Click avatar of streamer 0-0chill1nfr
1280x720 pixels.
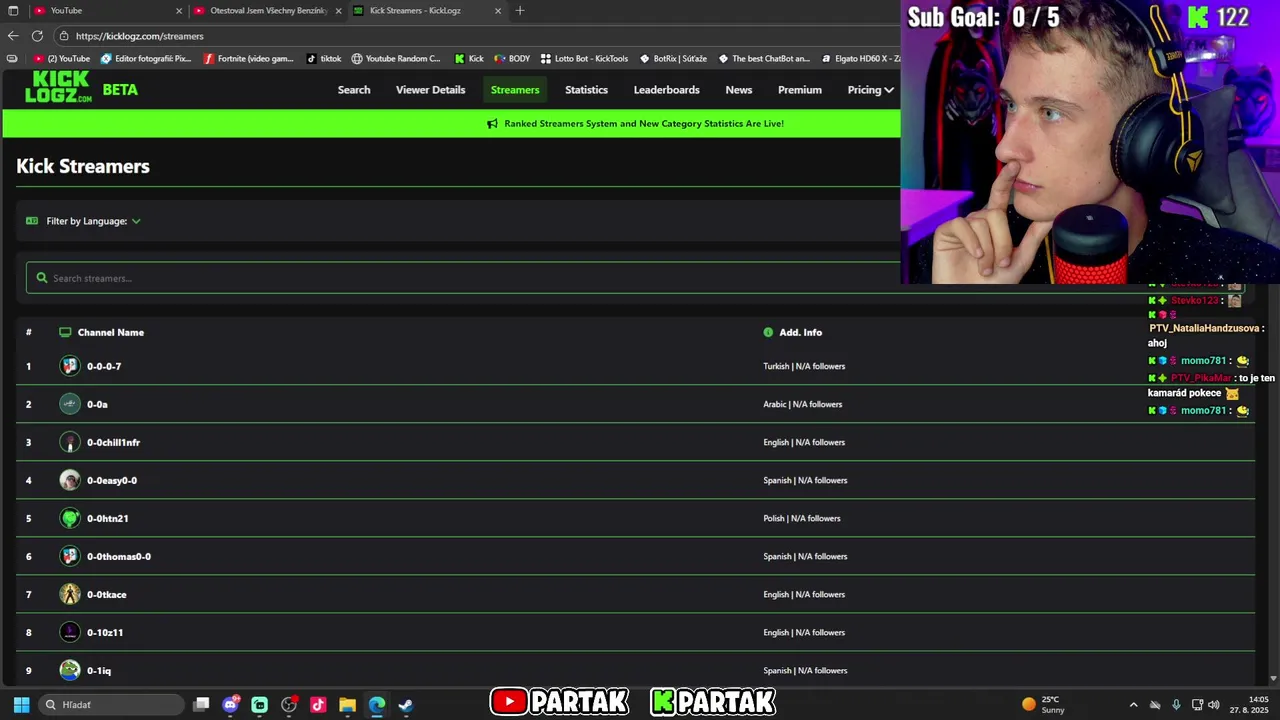tap(70, 442)
